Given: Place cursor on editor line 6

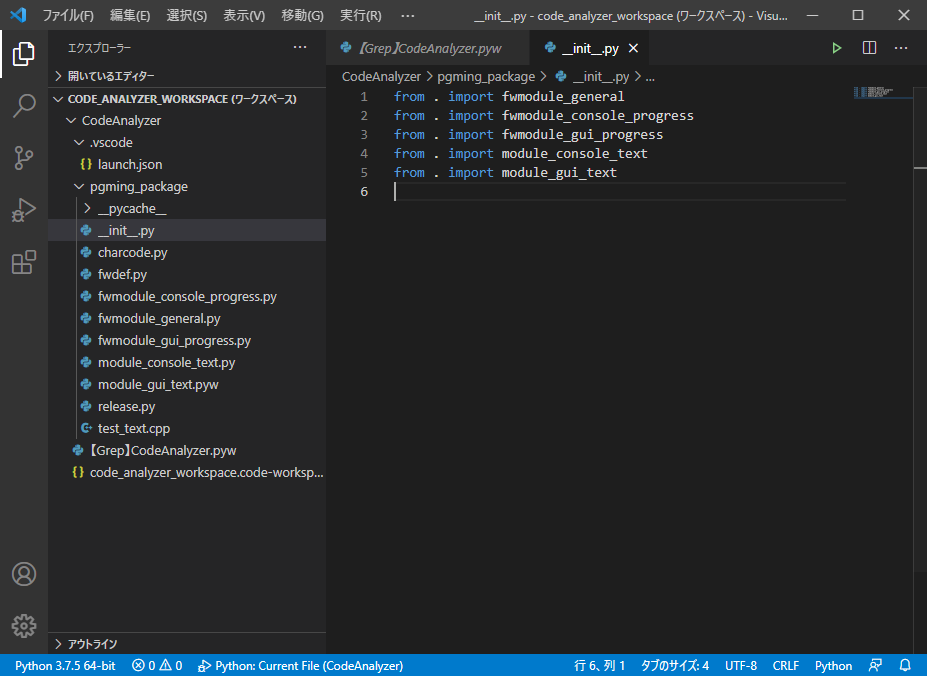Looking at the screenshot, I should coord(620,192).
